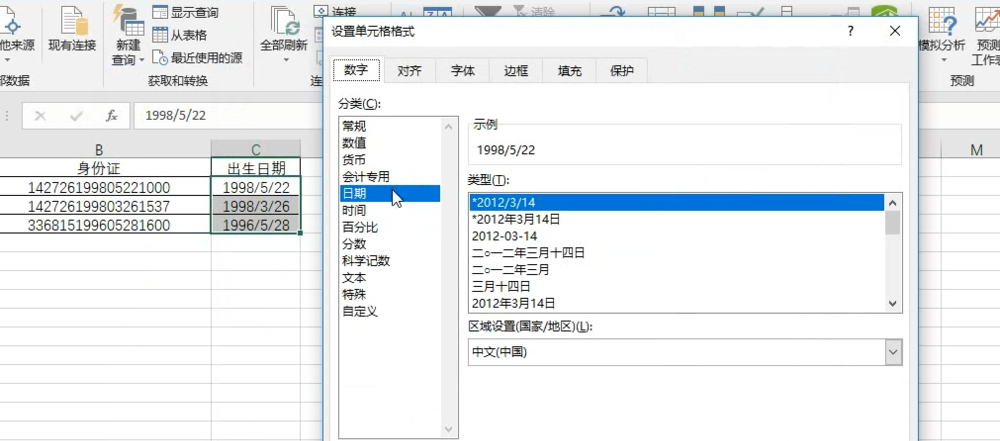Image resolution: width=1000 pixels, height=441 pixels.
Task: Select column C header
Action: (x=256, y=149)
